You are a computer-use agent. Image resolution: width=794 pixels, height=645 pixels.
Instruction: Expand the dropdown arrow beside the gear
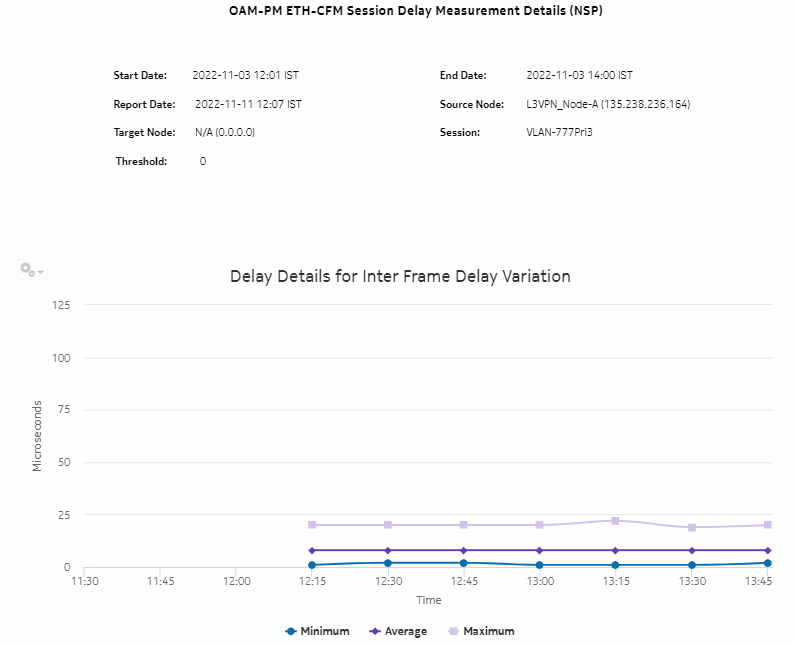coord(41,272)
